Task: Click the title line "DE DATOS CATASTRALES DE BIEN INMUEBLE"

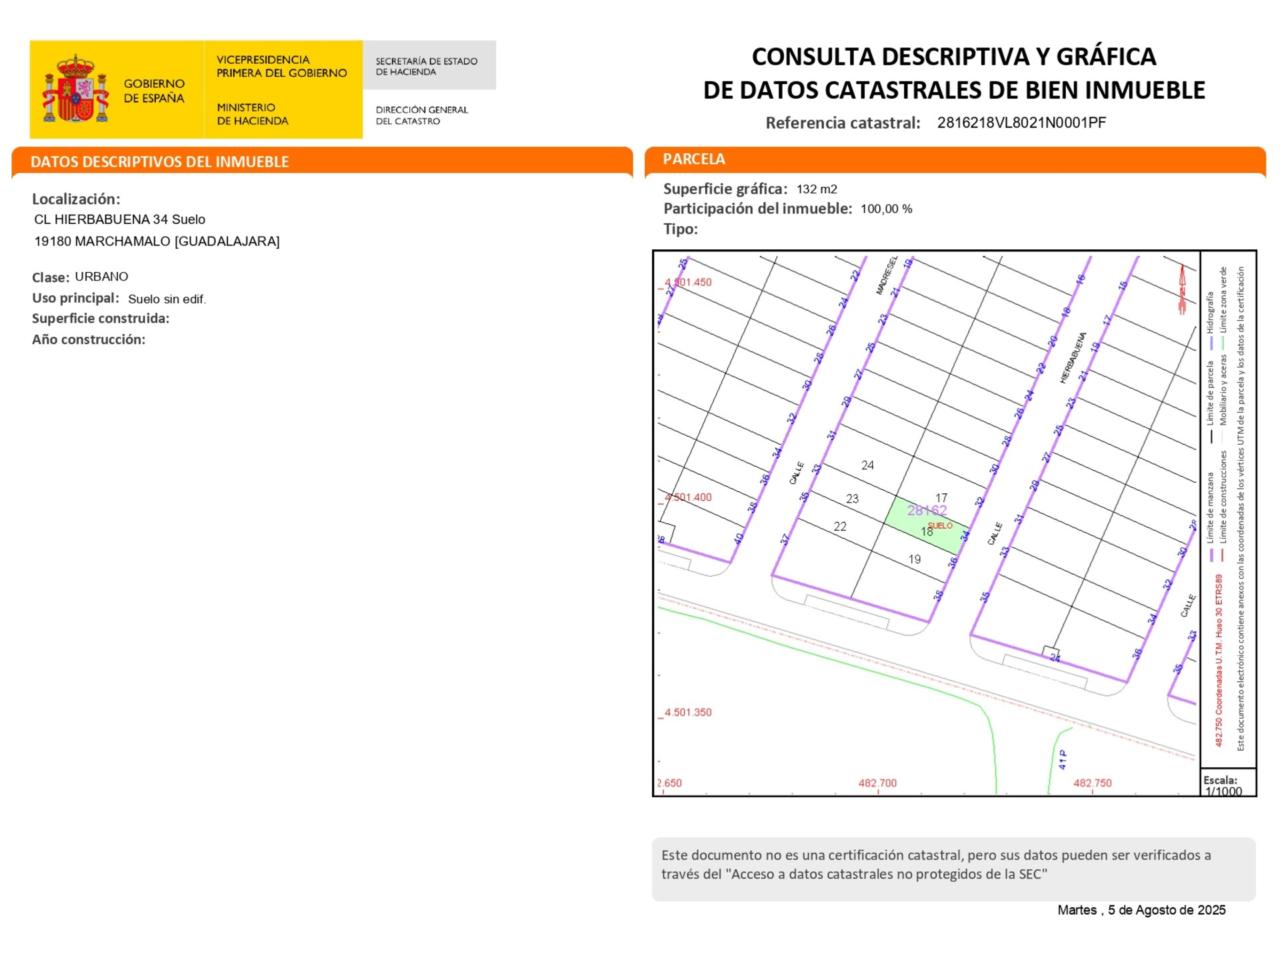Action: click(x=954, y=90)
